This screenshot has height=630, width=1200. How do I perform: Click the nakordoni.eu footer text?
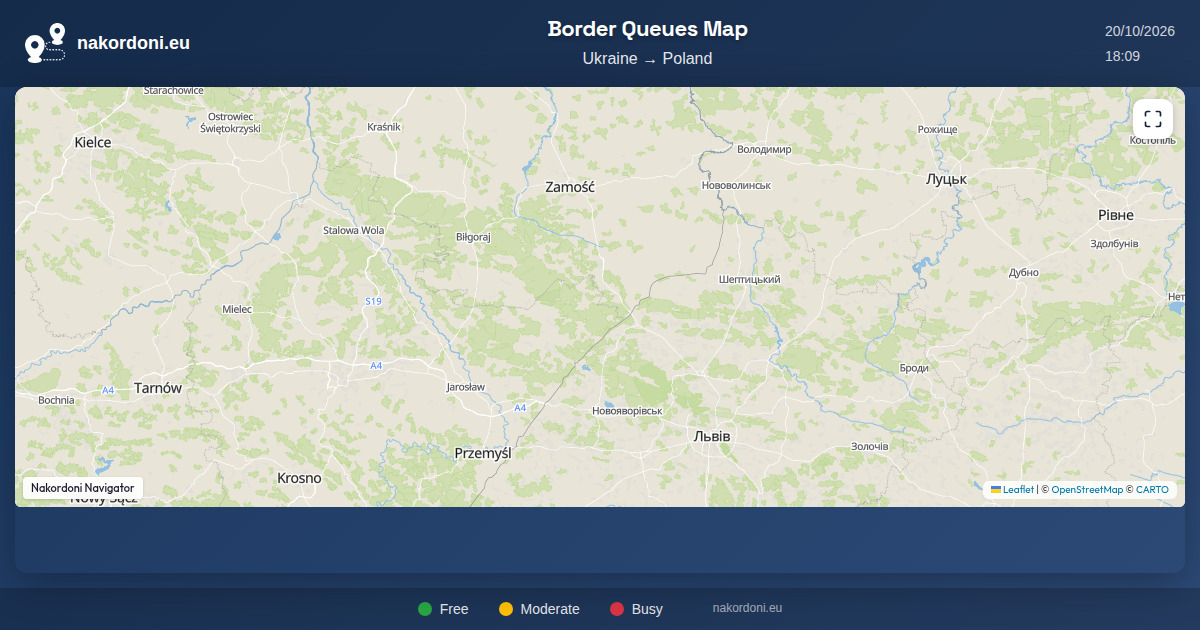click(747, 607)
